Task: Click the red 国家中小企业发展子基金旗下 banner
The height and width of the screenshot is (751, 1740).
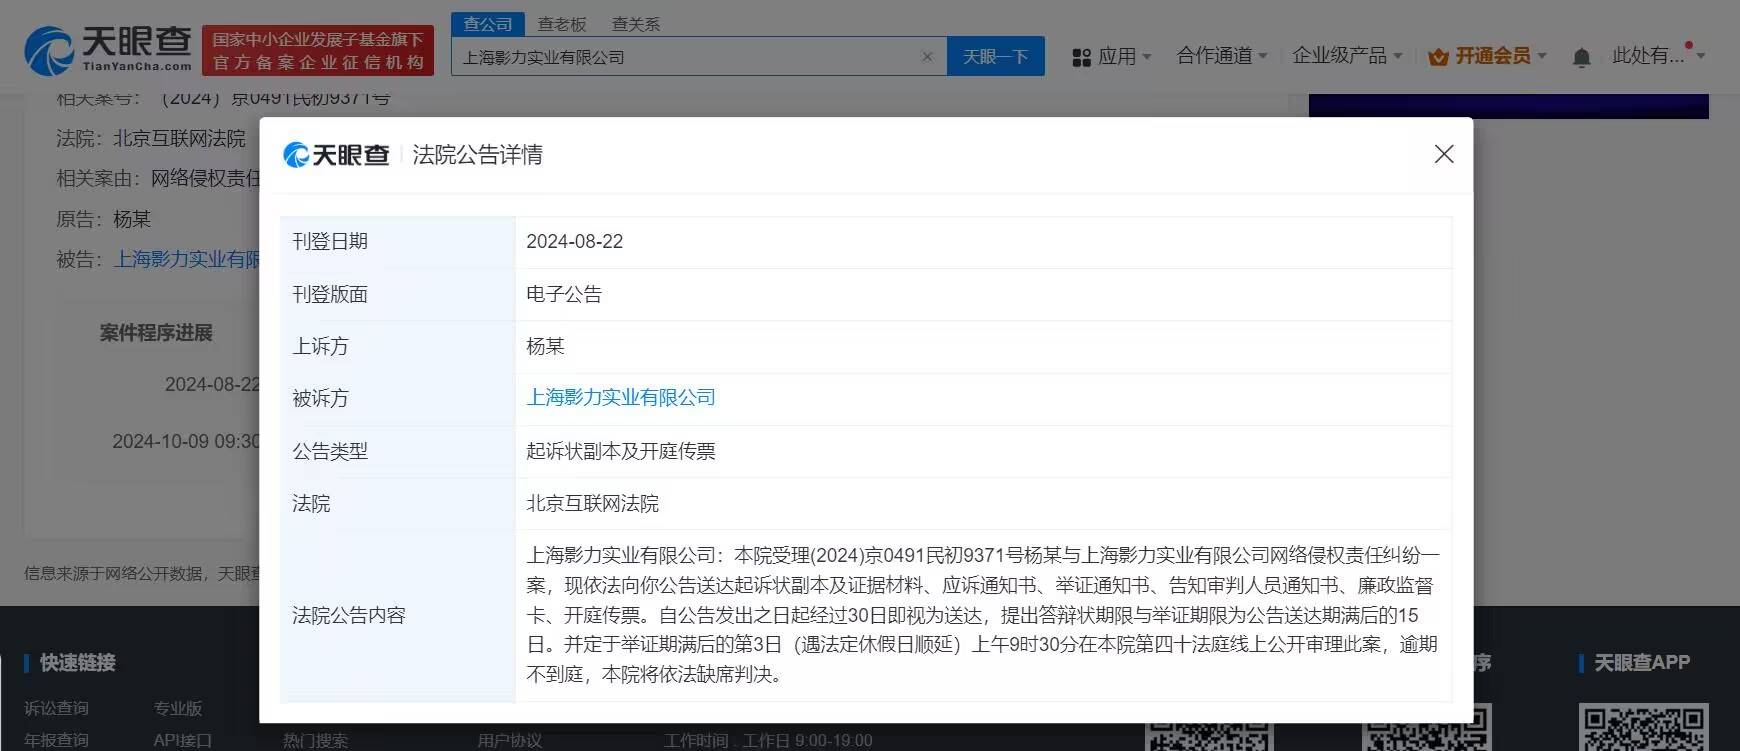Action: pos(318,51)
